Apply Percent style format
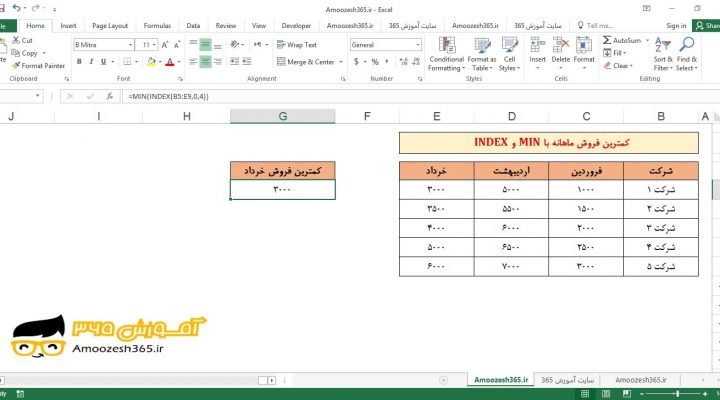 point(375,62)
